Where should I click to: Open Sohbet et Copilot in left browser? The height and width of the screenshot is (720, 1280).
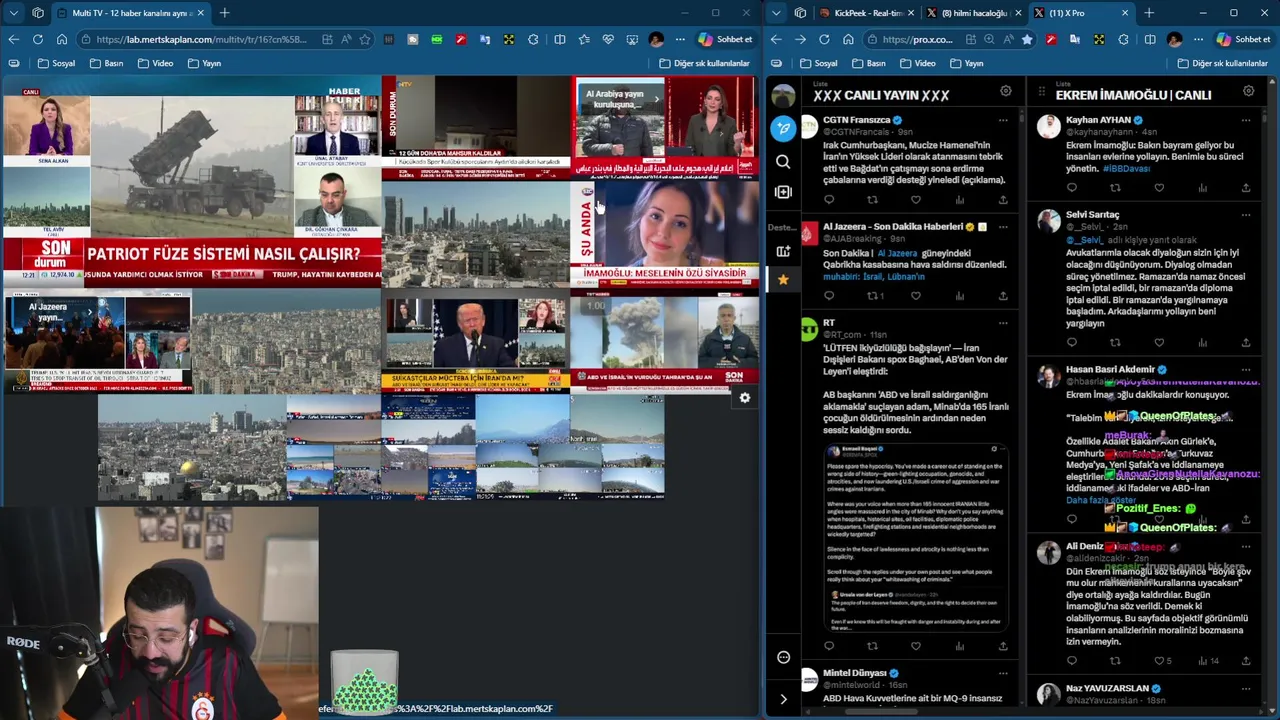(x=725, y=39)
